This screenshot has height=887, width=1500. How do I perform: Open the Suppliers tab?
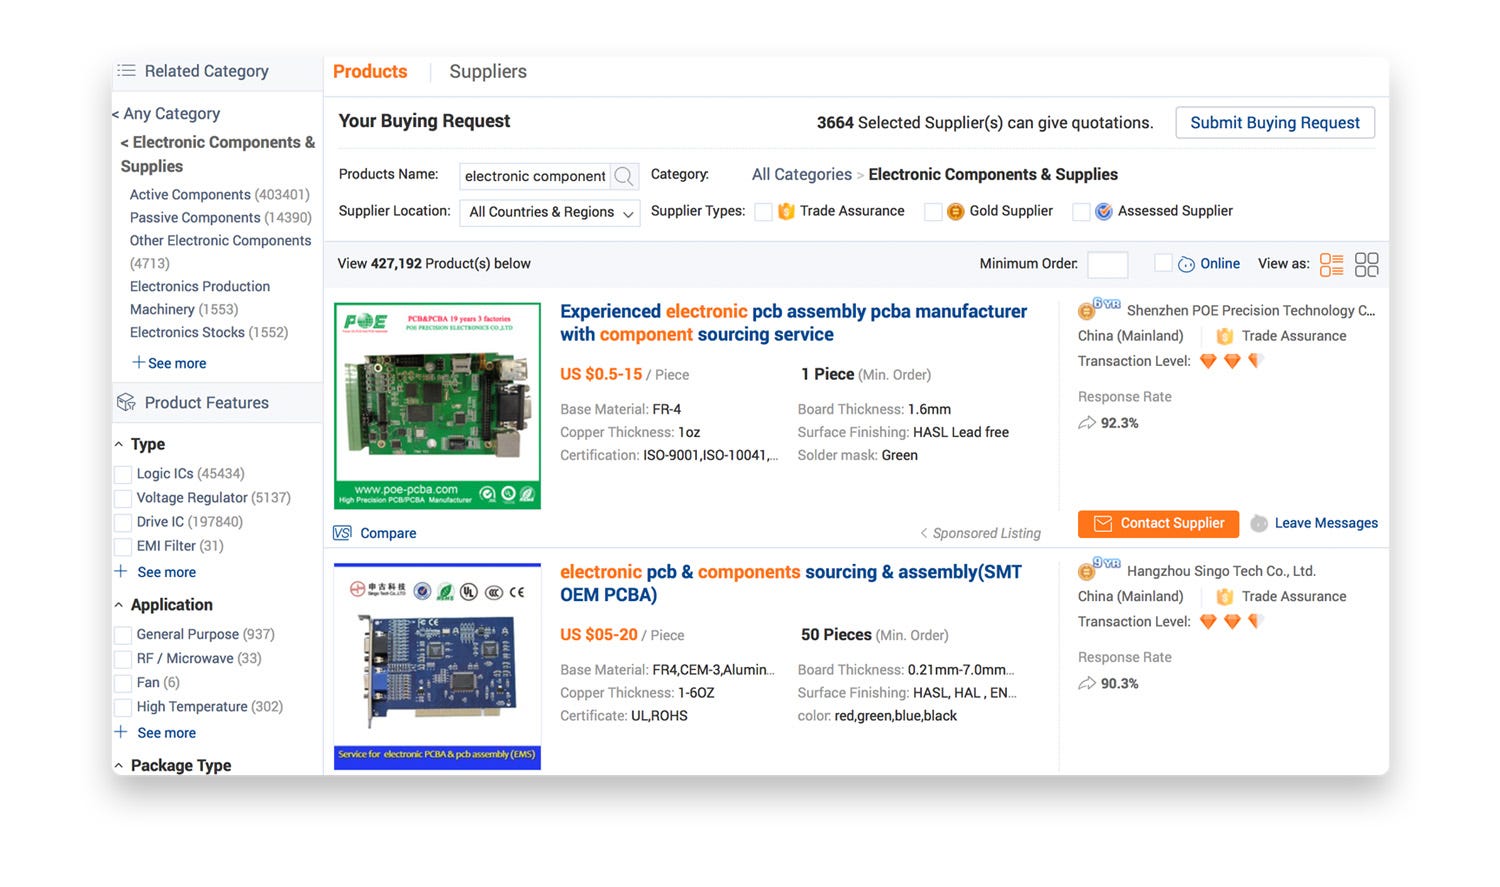click(488, 71)
